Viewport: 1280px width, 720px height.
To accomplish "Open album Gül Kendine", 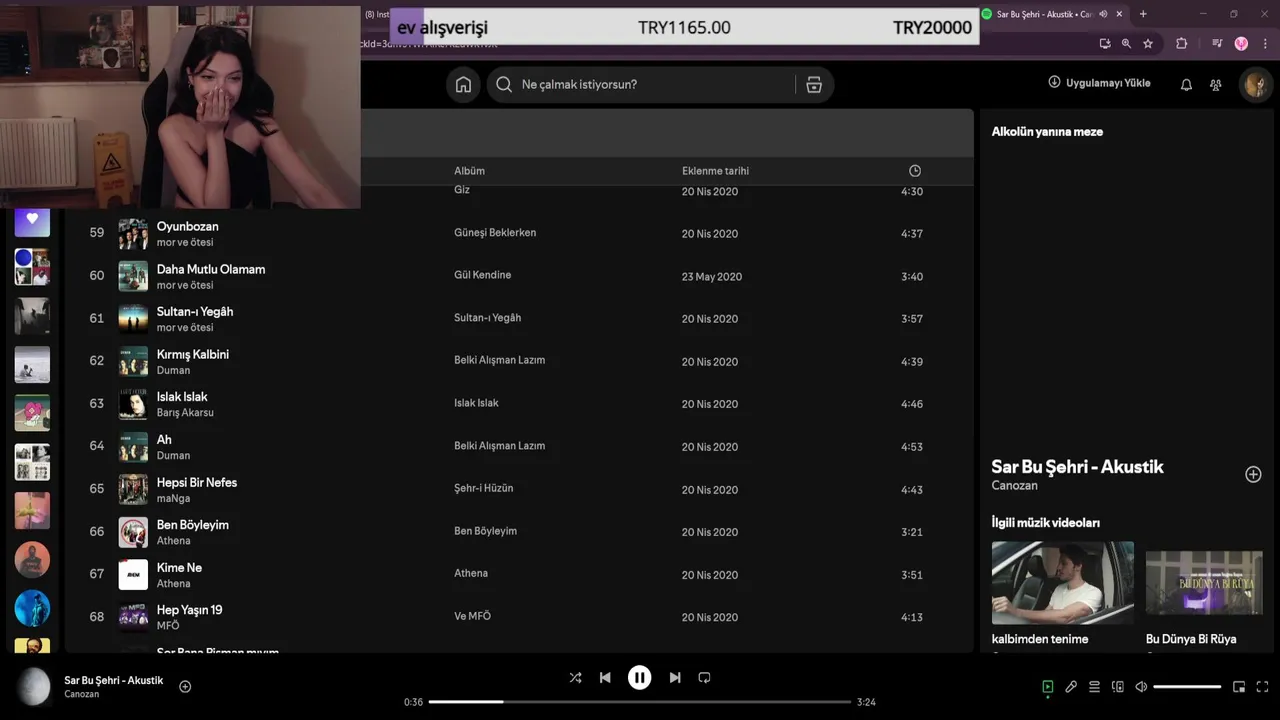I will tap(482, 275).
